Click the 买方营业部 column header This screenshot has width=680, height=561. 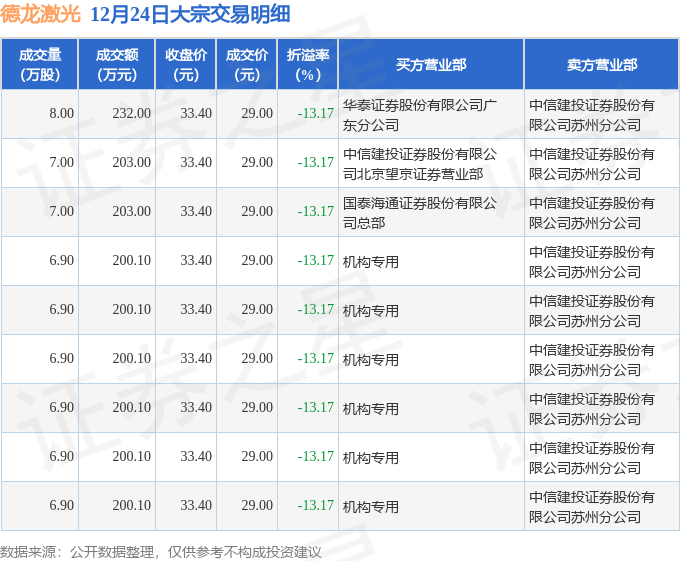431,65
